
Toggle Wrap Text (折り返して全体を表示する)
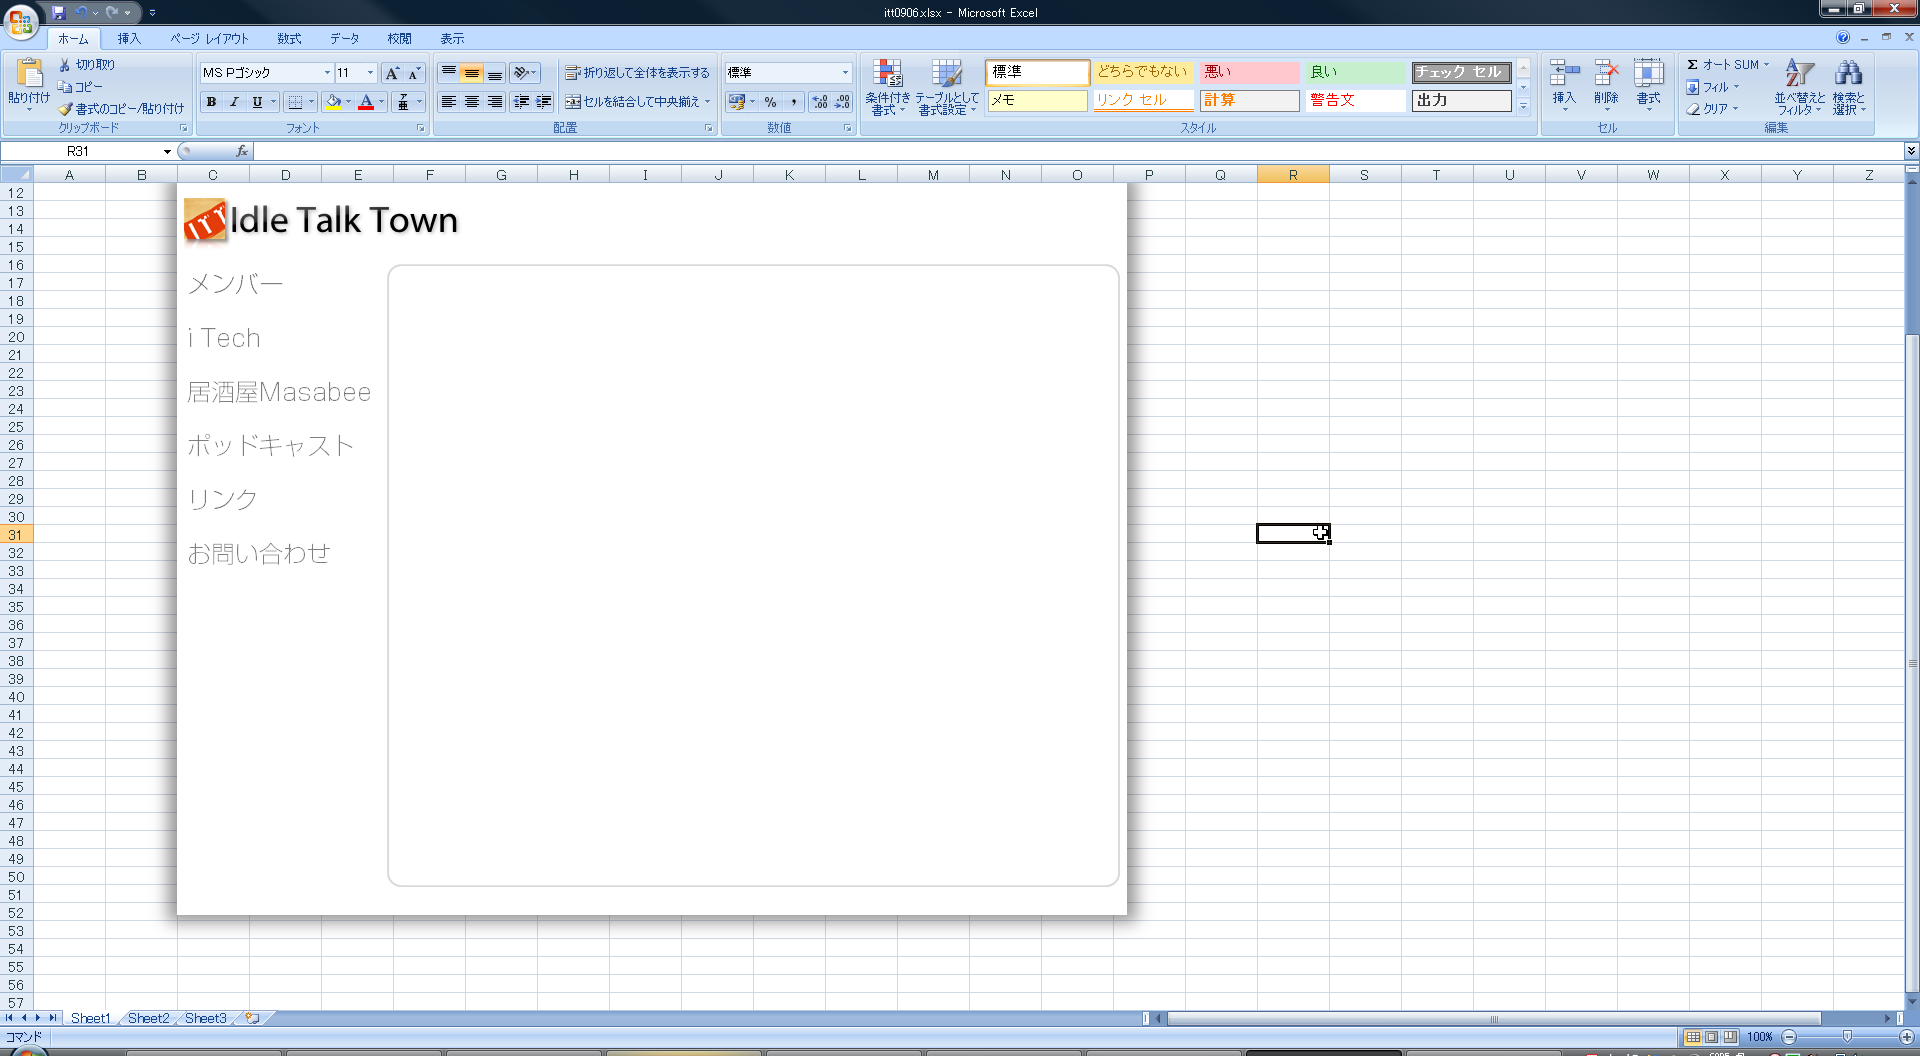point(637,73)
